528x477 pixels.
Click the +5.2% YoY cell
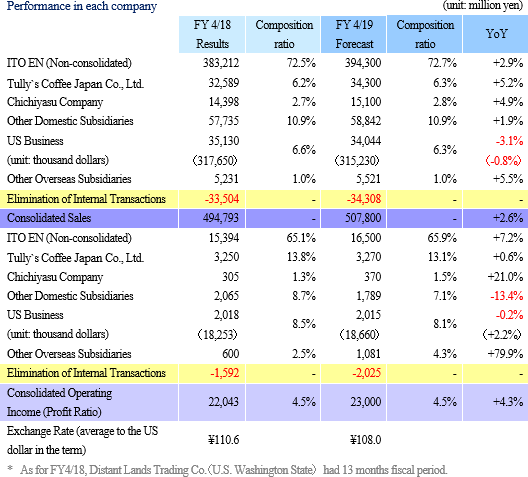pos(508,83)
